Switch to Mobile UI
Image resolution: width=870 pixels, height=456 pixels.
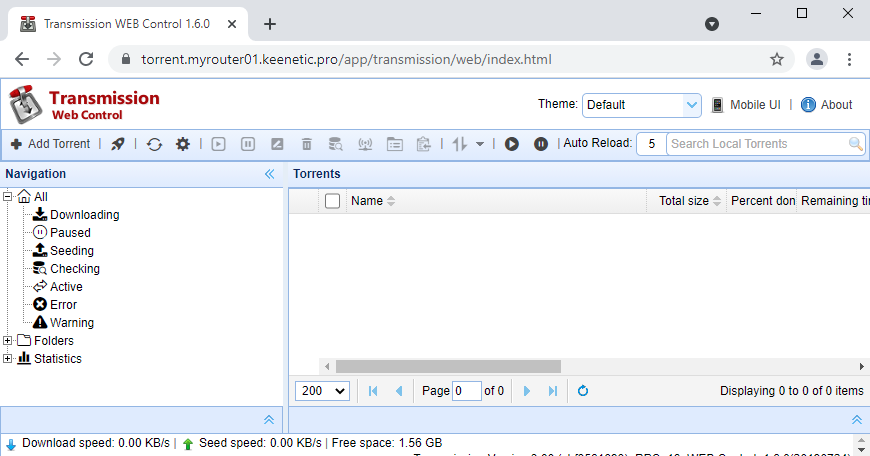coord(745,105)
